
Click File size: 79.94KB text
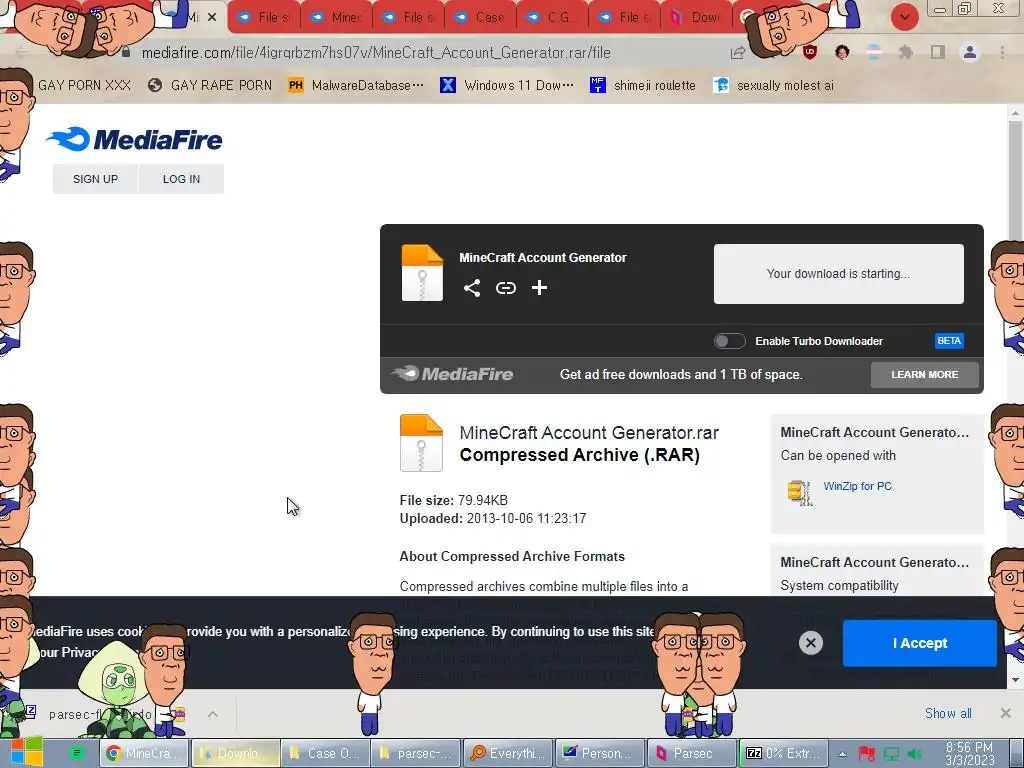click(454, 500)
